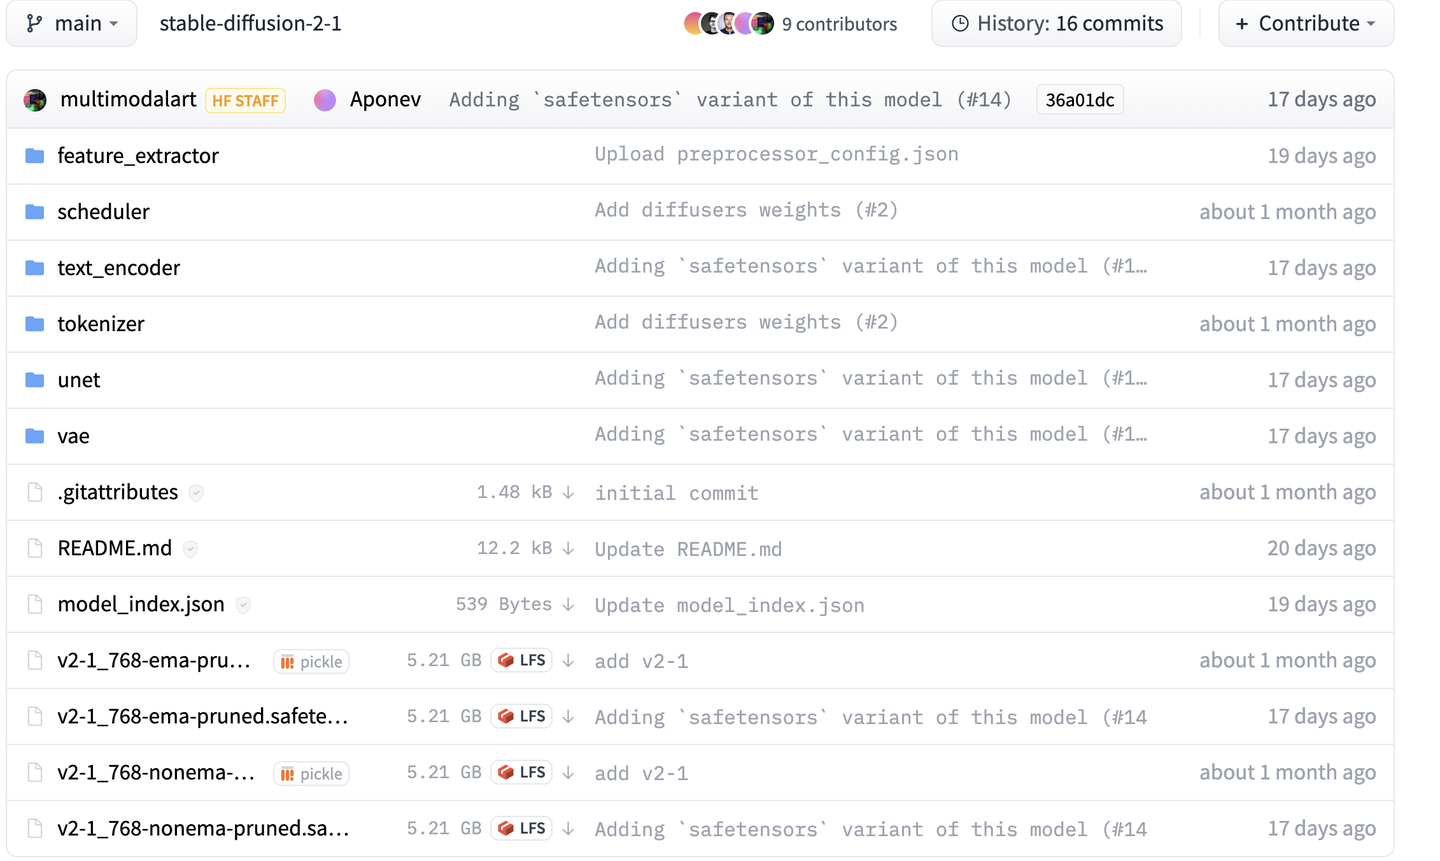Image resolution: width=1440 pixels, height=861 pixels.
Task: Open the scheduler folder
Action: [103, 211]
